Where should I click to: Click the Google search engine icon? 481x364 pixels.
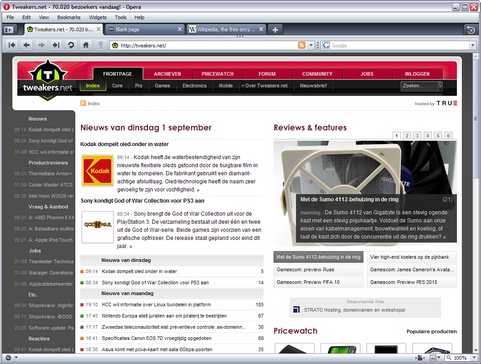[x=326, y=45]
